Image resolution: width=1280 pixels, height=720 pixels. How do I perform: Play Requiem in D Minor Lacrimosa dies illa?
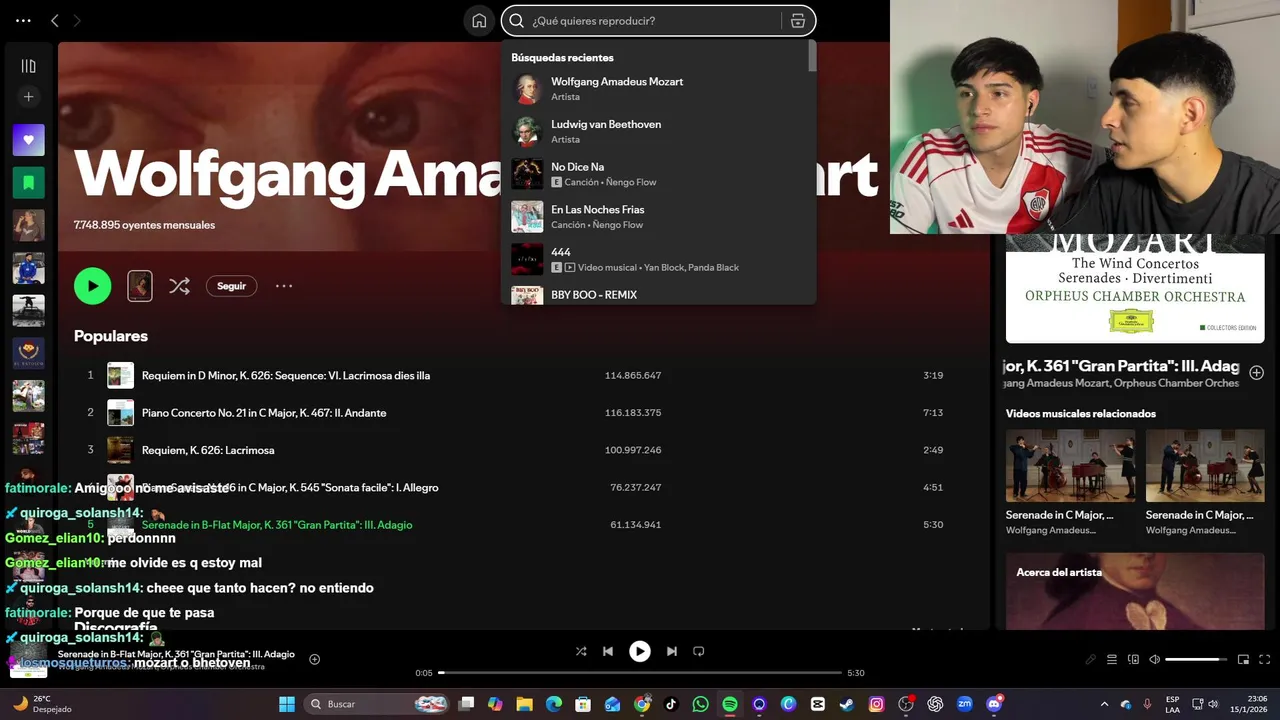(x=286, y=376)
